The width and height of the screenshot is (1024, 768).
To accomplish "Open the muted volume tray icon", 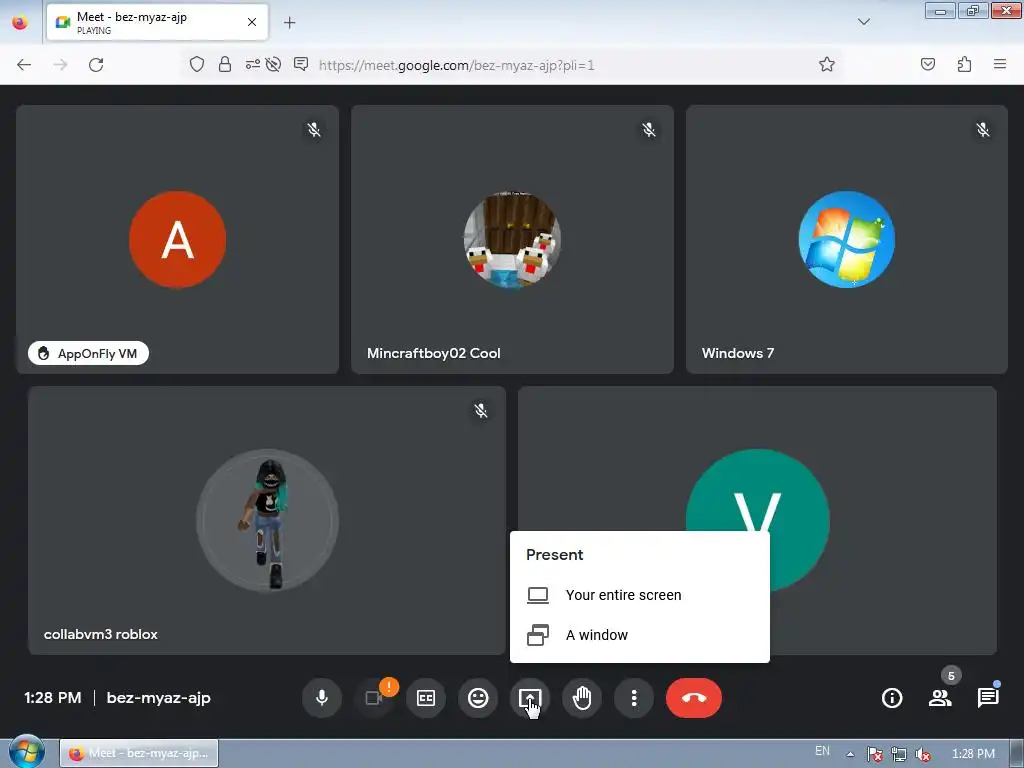I will (x=923, y=754).
